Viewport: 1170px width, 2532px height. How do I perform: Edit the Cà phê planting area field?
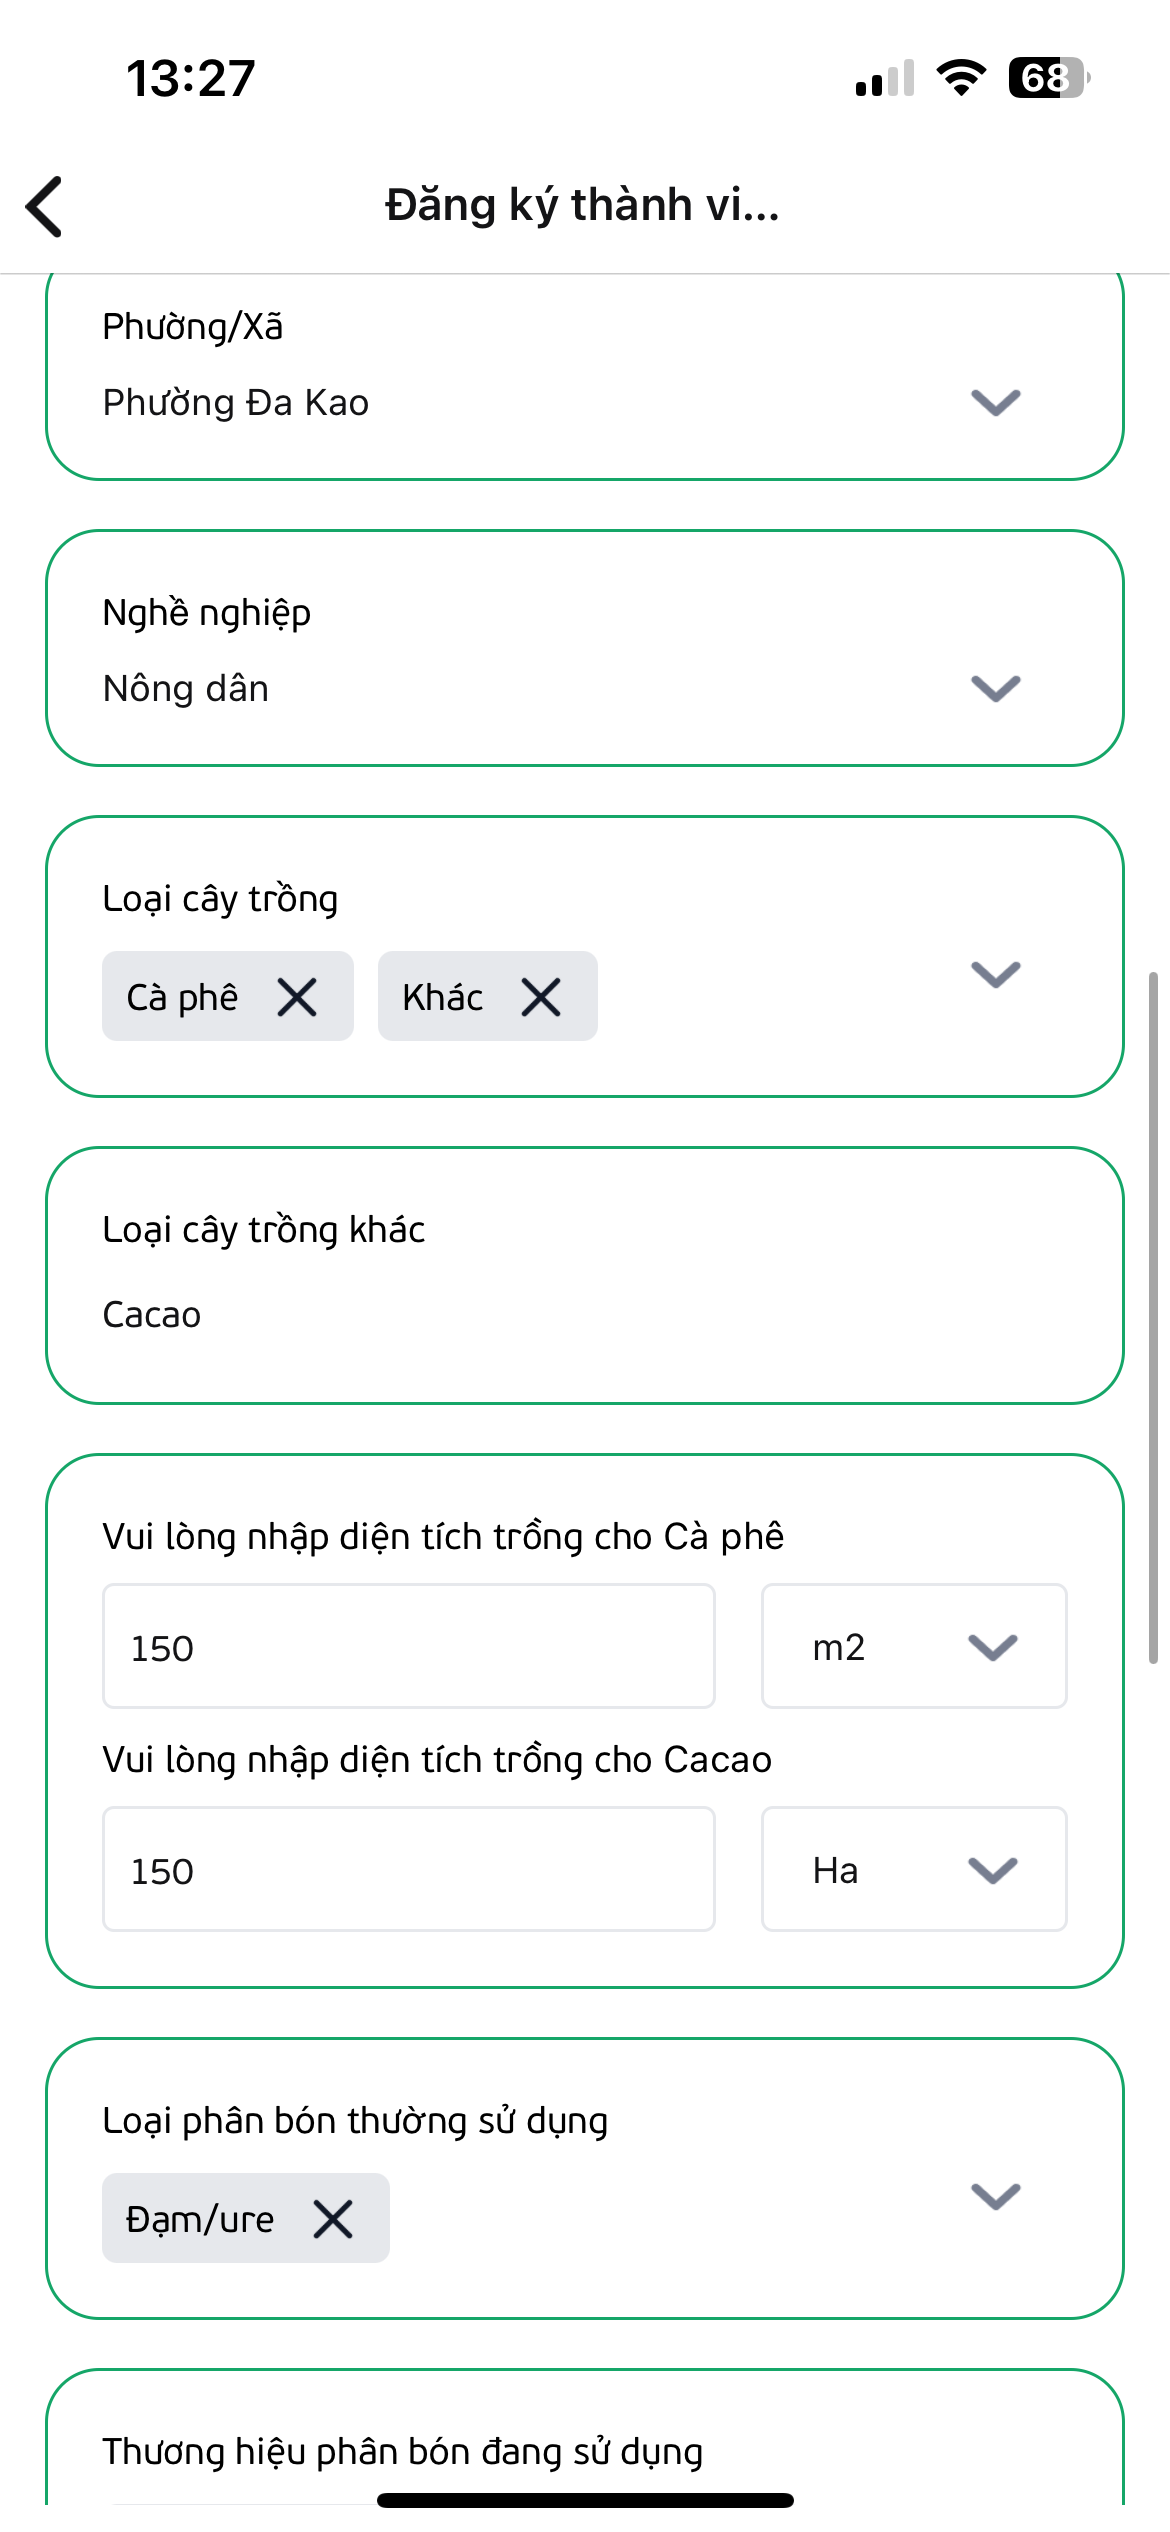(409, 1646)
